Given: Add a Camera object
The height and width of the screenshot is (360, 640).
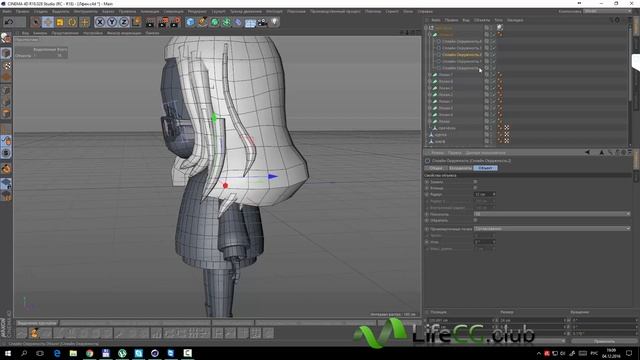Looking at the screenshot, I should click(x=262, y=22).
